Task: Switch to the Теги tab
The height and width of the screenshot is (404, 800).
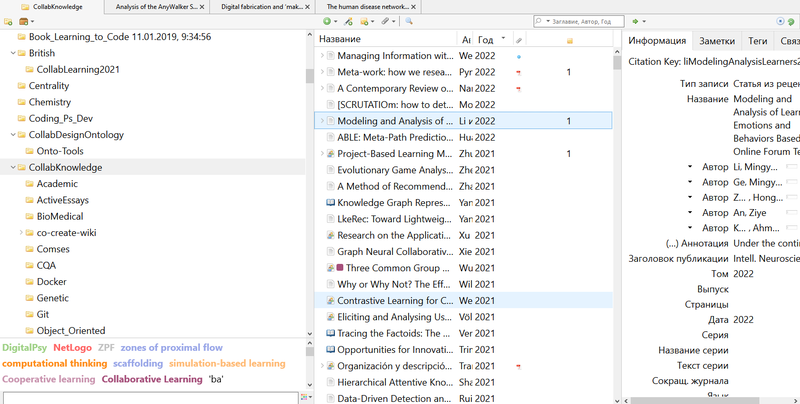Action: click(x=758, y=41)
